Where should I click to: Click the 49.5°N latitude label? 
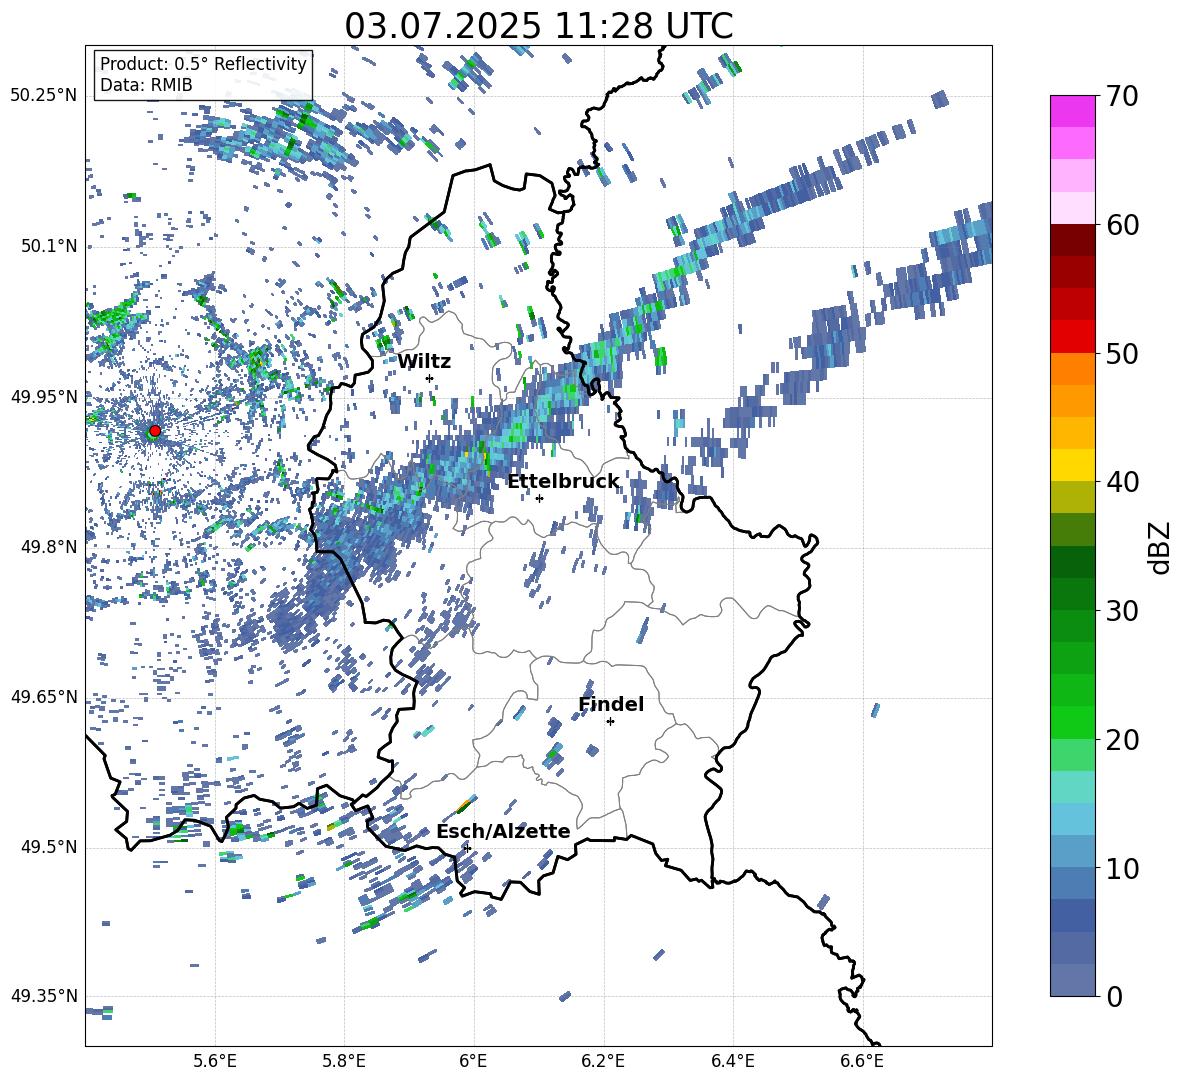click(x=48, y=847)
